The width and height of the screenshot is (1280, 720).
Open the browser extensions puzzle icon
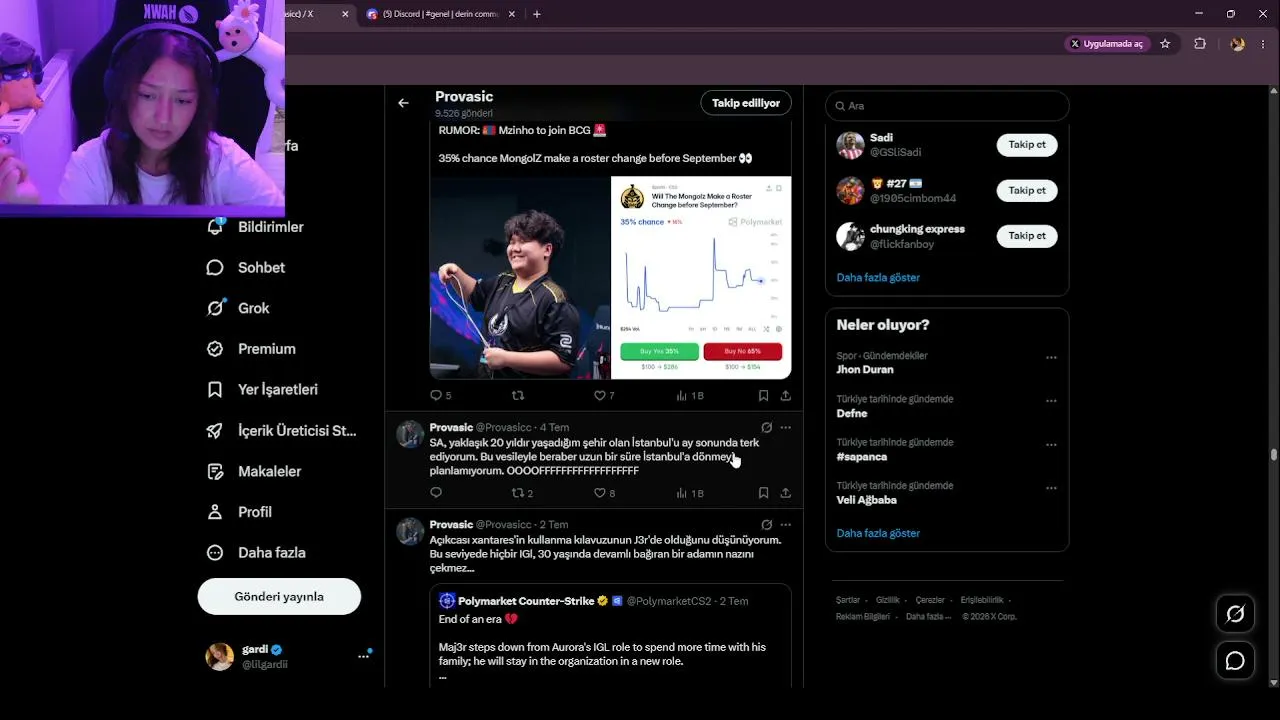(1200, 44)
